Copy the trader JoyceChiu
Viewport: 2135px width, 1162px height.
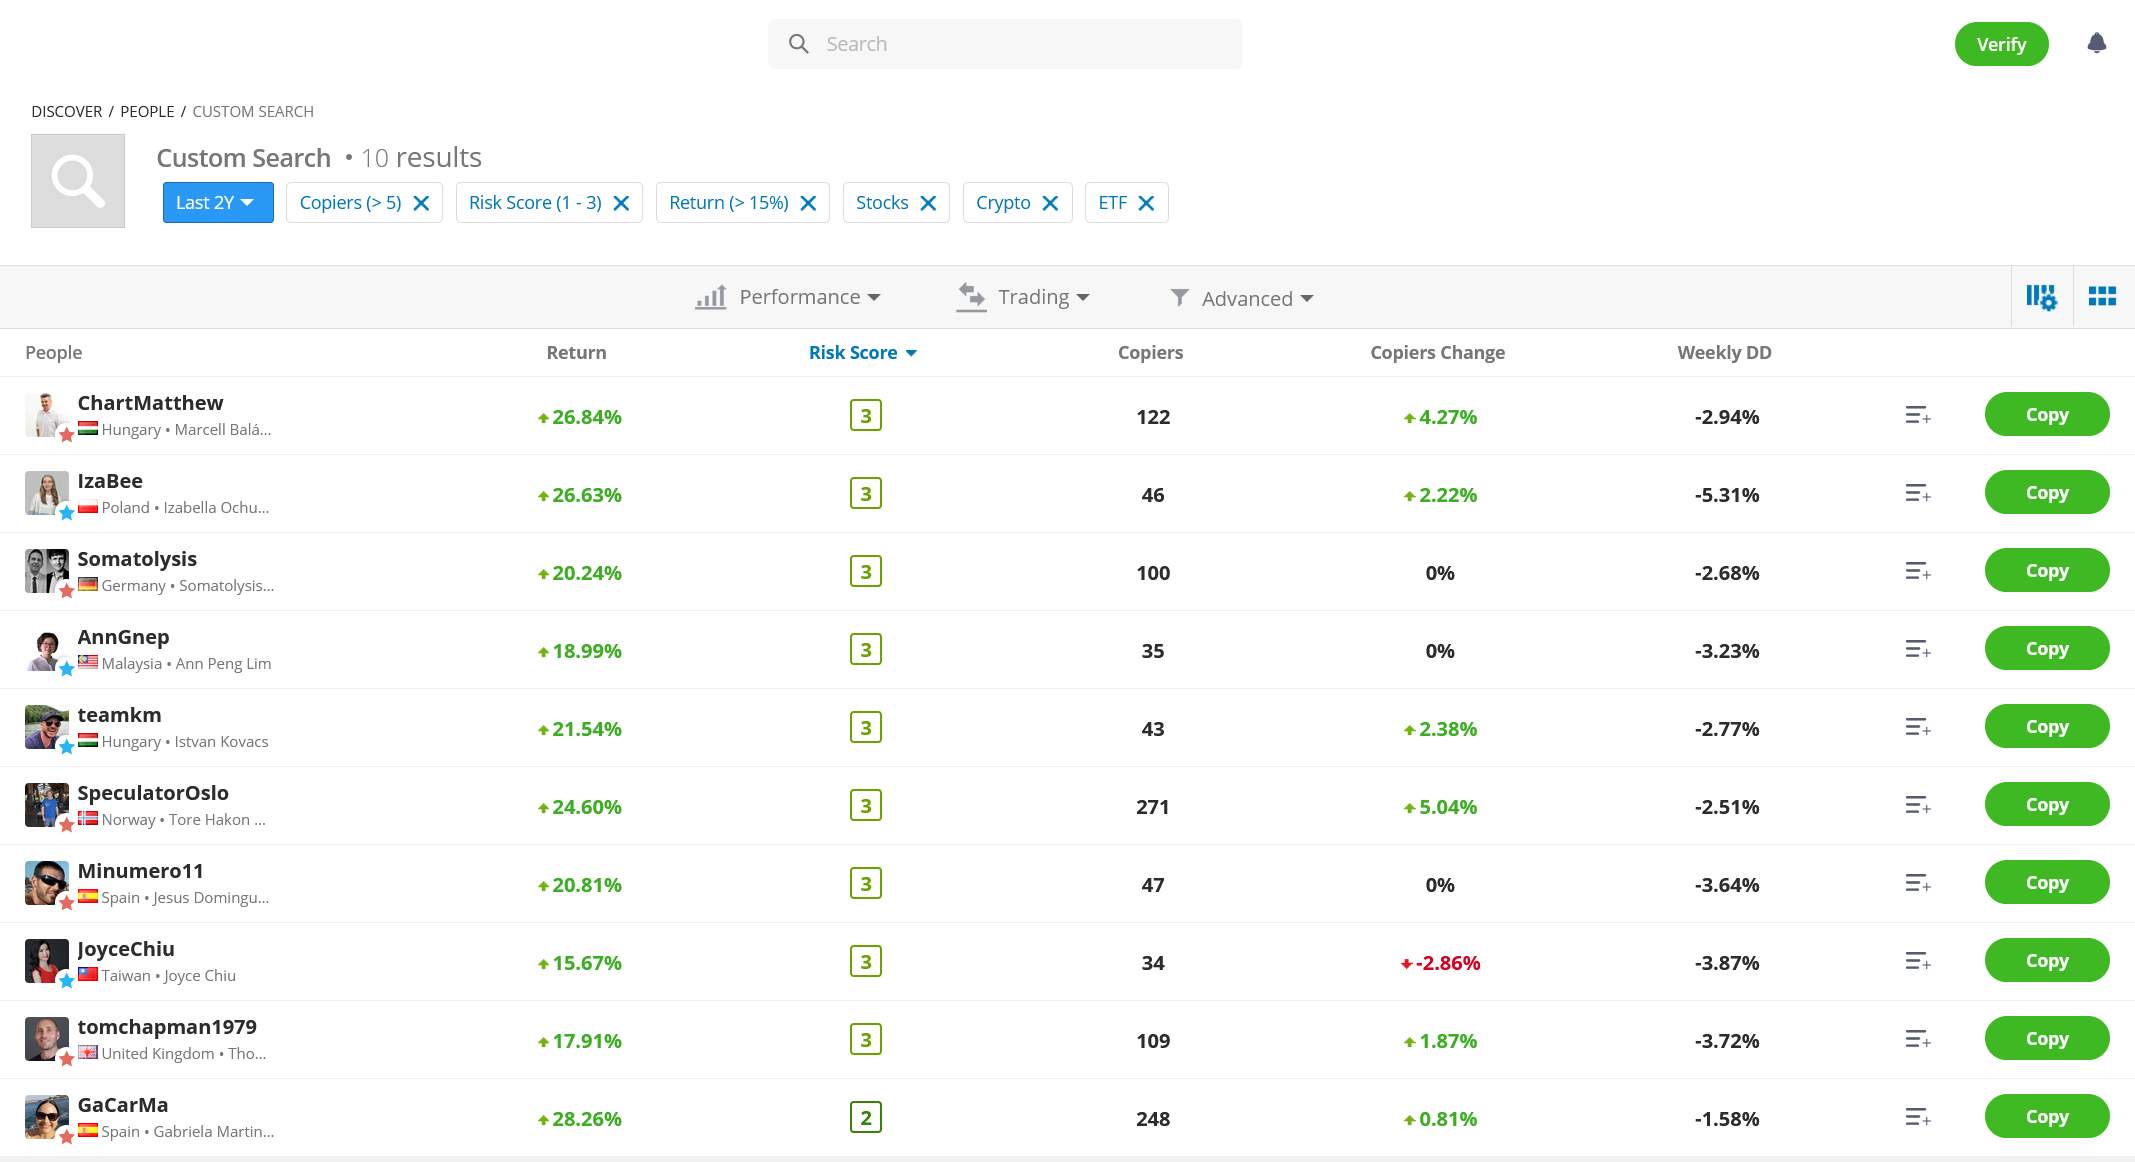(x=2047, y=960)
